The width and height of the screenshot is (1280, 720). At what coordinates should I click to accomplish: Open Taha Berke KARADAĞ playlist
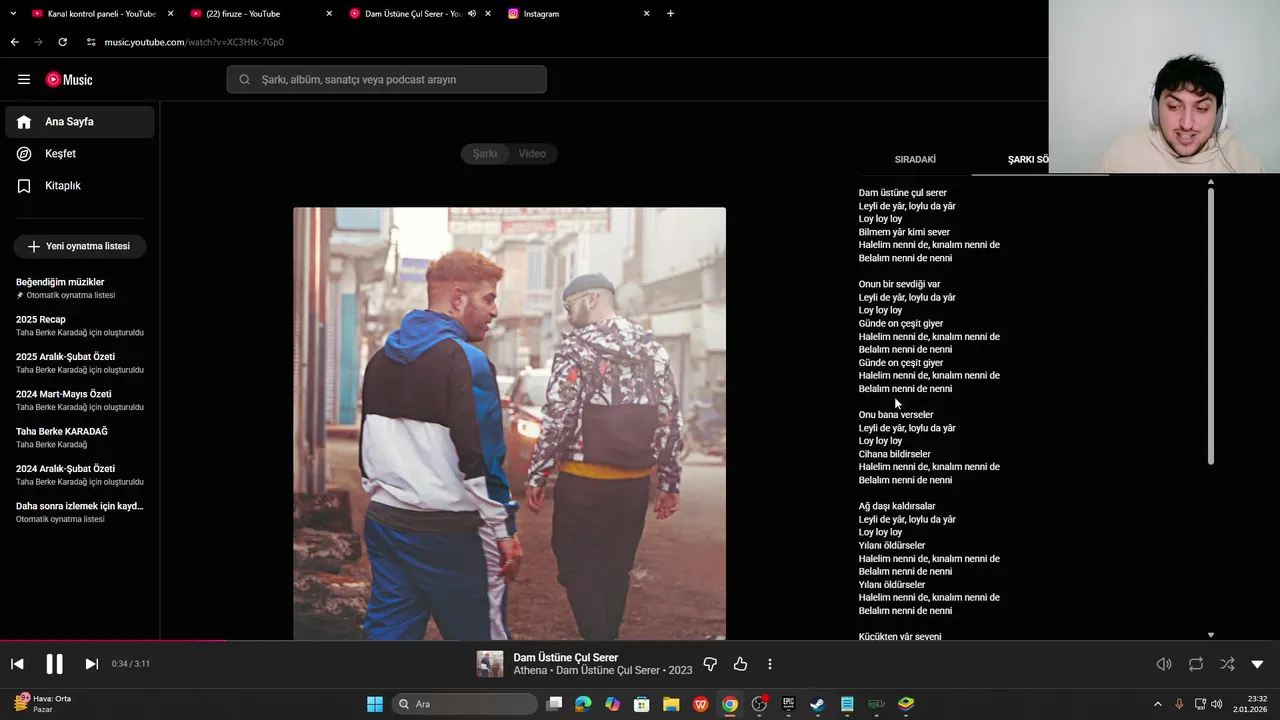pyautogui.click(x=80, y=437)
